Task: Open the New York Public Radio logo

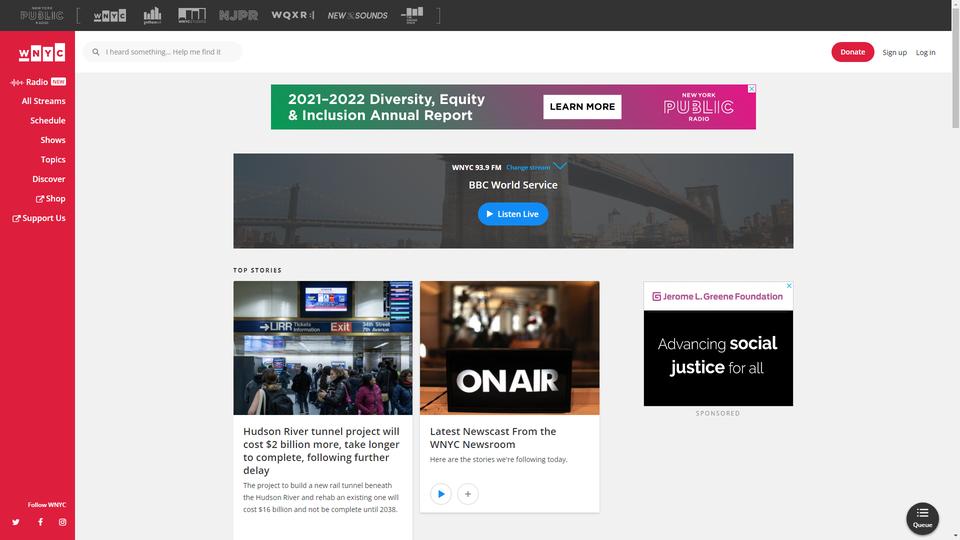Action: (42, 15)
